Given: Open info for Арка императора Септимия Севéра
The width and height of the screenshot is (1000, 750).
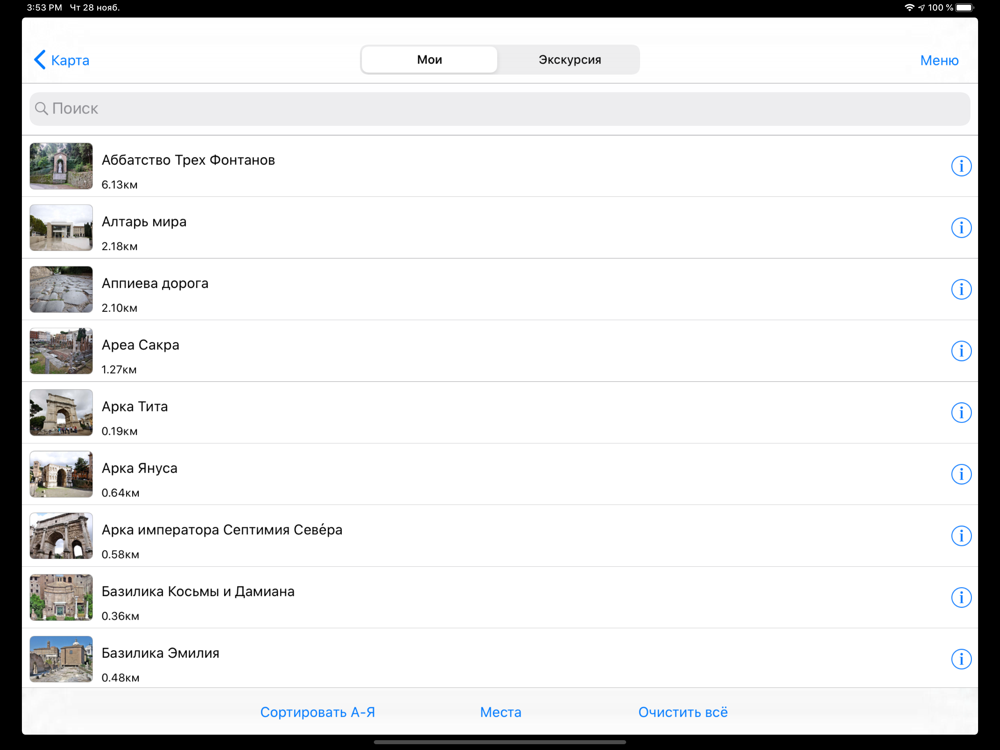Looking at the screenshot, I should (961, 536).
